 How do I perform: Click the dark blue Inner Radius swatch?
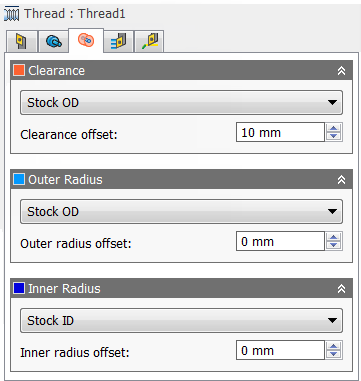tap(19, 288)
